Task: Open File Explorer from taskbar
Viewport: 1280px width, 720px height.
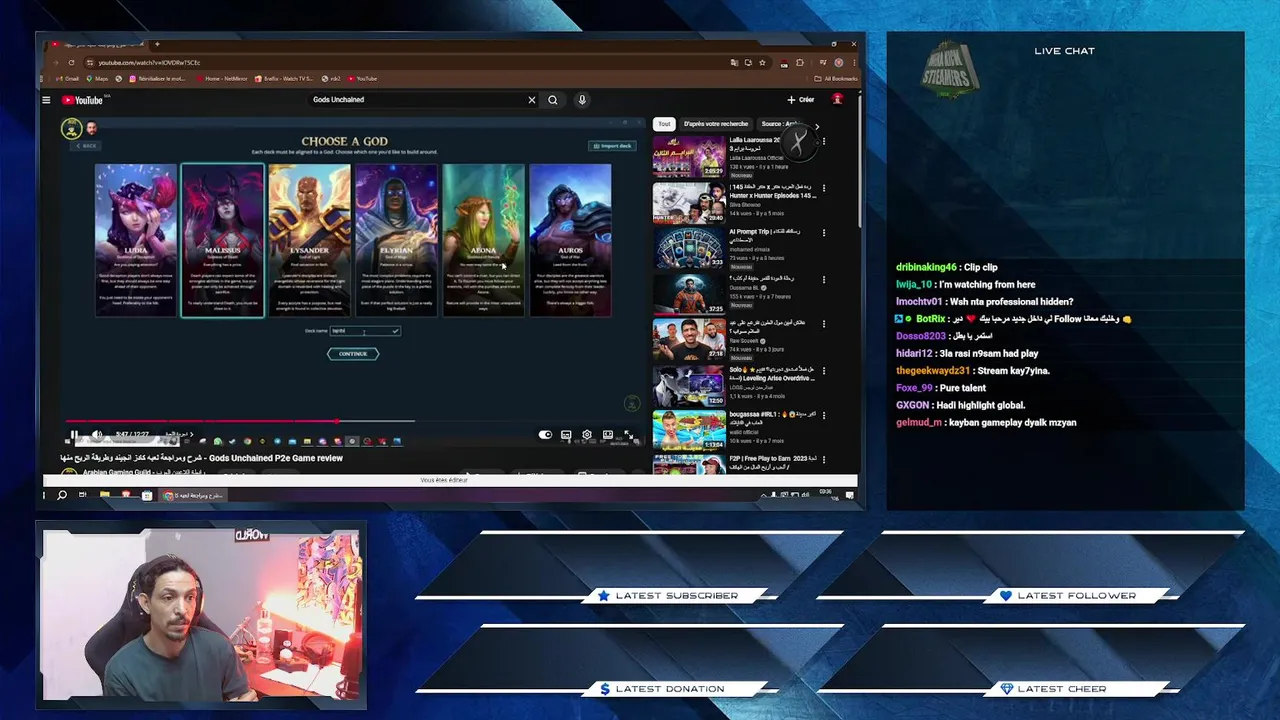Action: pyautogui.click(x=104, y=495)
